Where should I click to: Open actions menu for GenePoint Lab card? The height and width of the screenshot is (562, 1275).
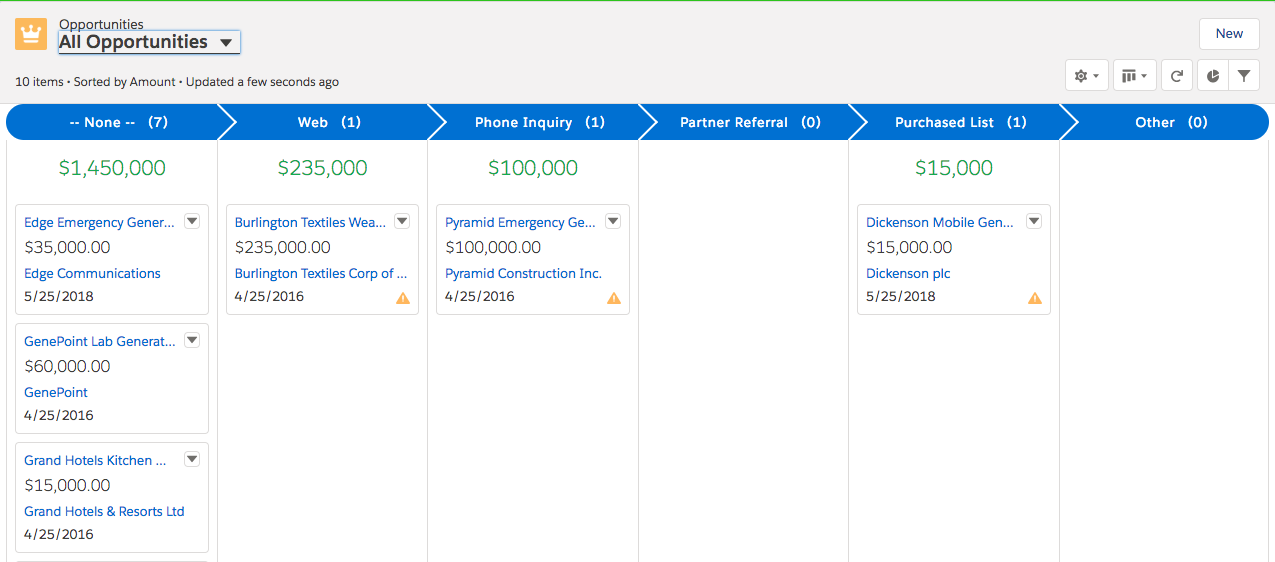(x=192, y=340)
